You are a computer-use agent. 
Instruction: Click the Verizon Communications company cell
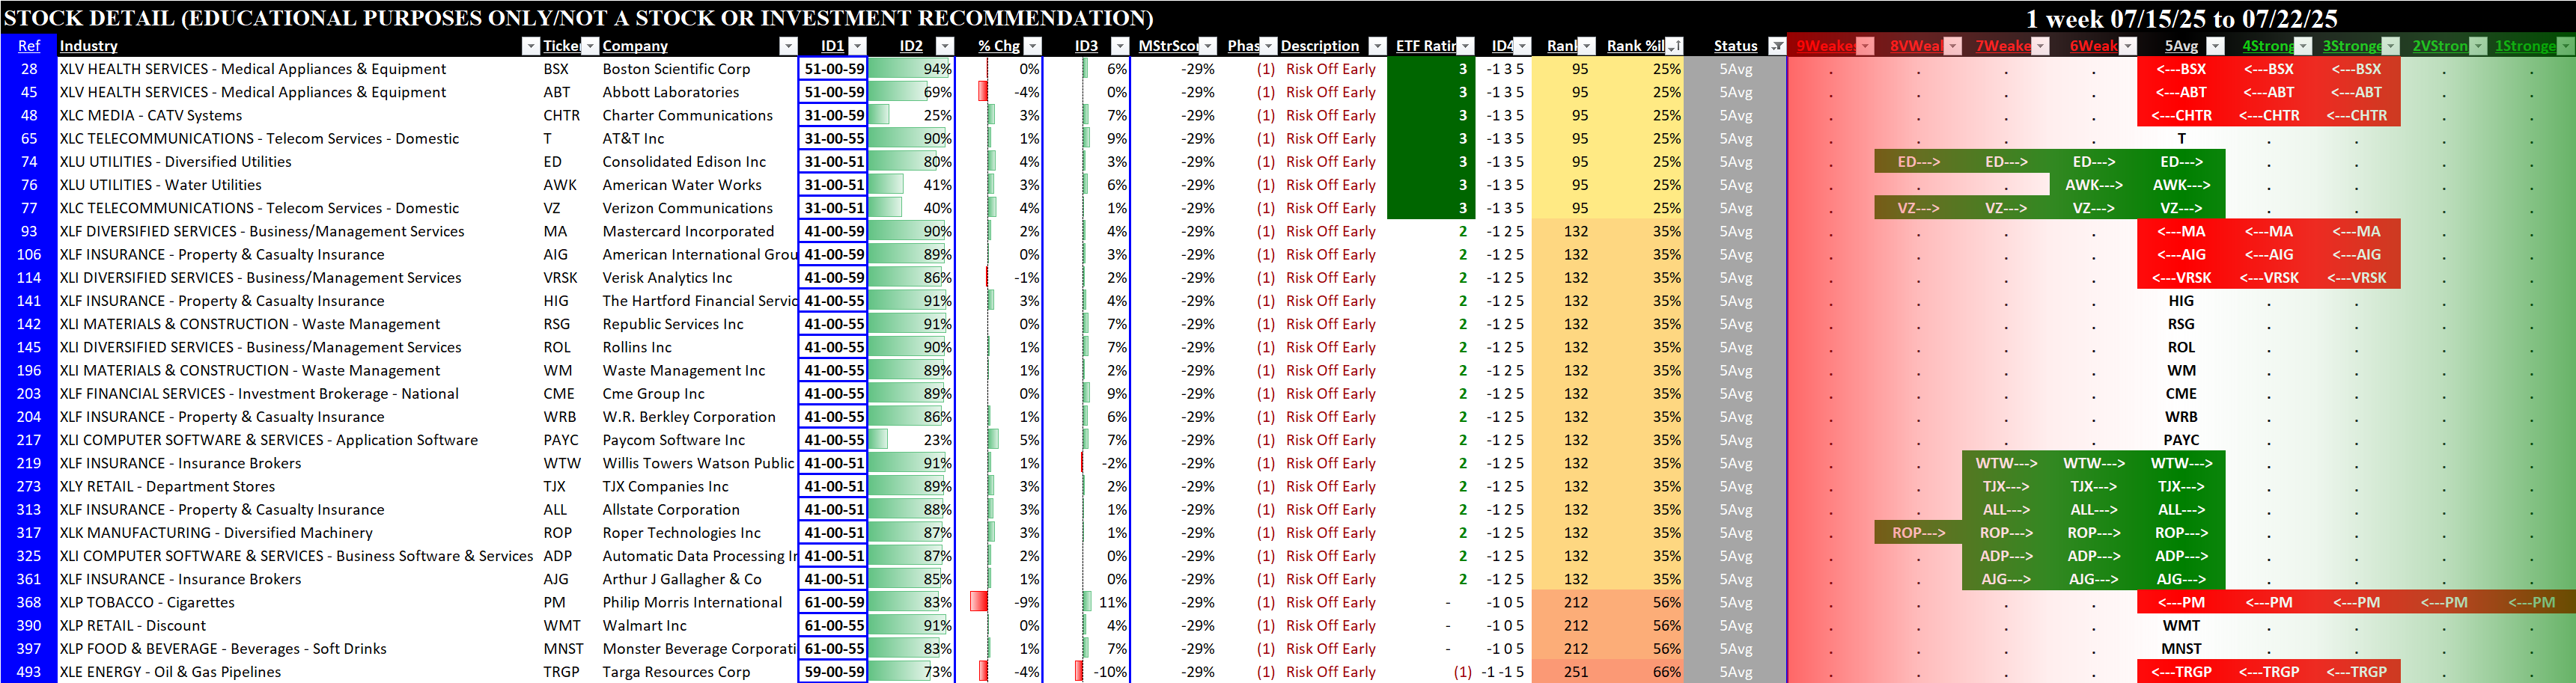(687, 208)
